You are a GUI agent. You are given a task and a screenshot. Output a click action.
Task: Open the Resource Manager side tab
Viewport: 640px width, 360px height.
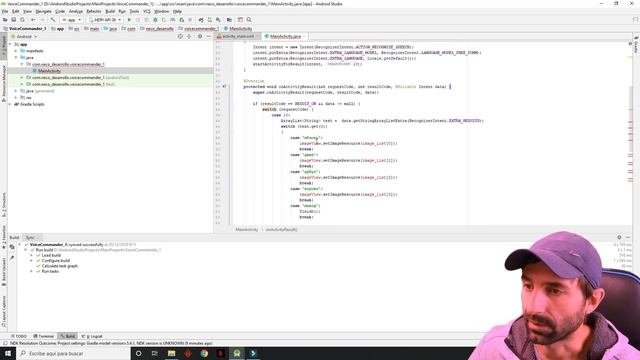(x=4, y=83)
